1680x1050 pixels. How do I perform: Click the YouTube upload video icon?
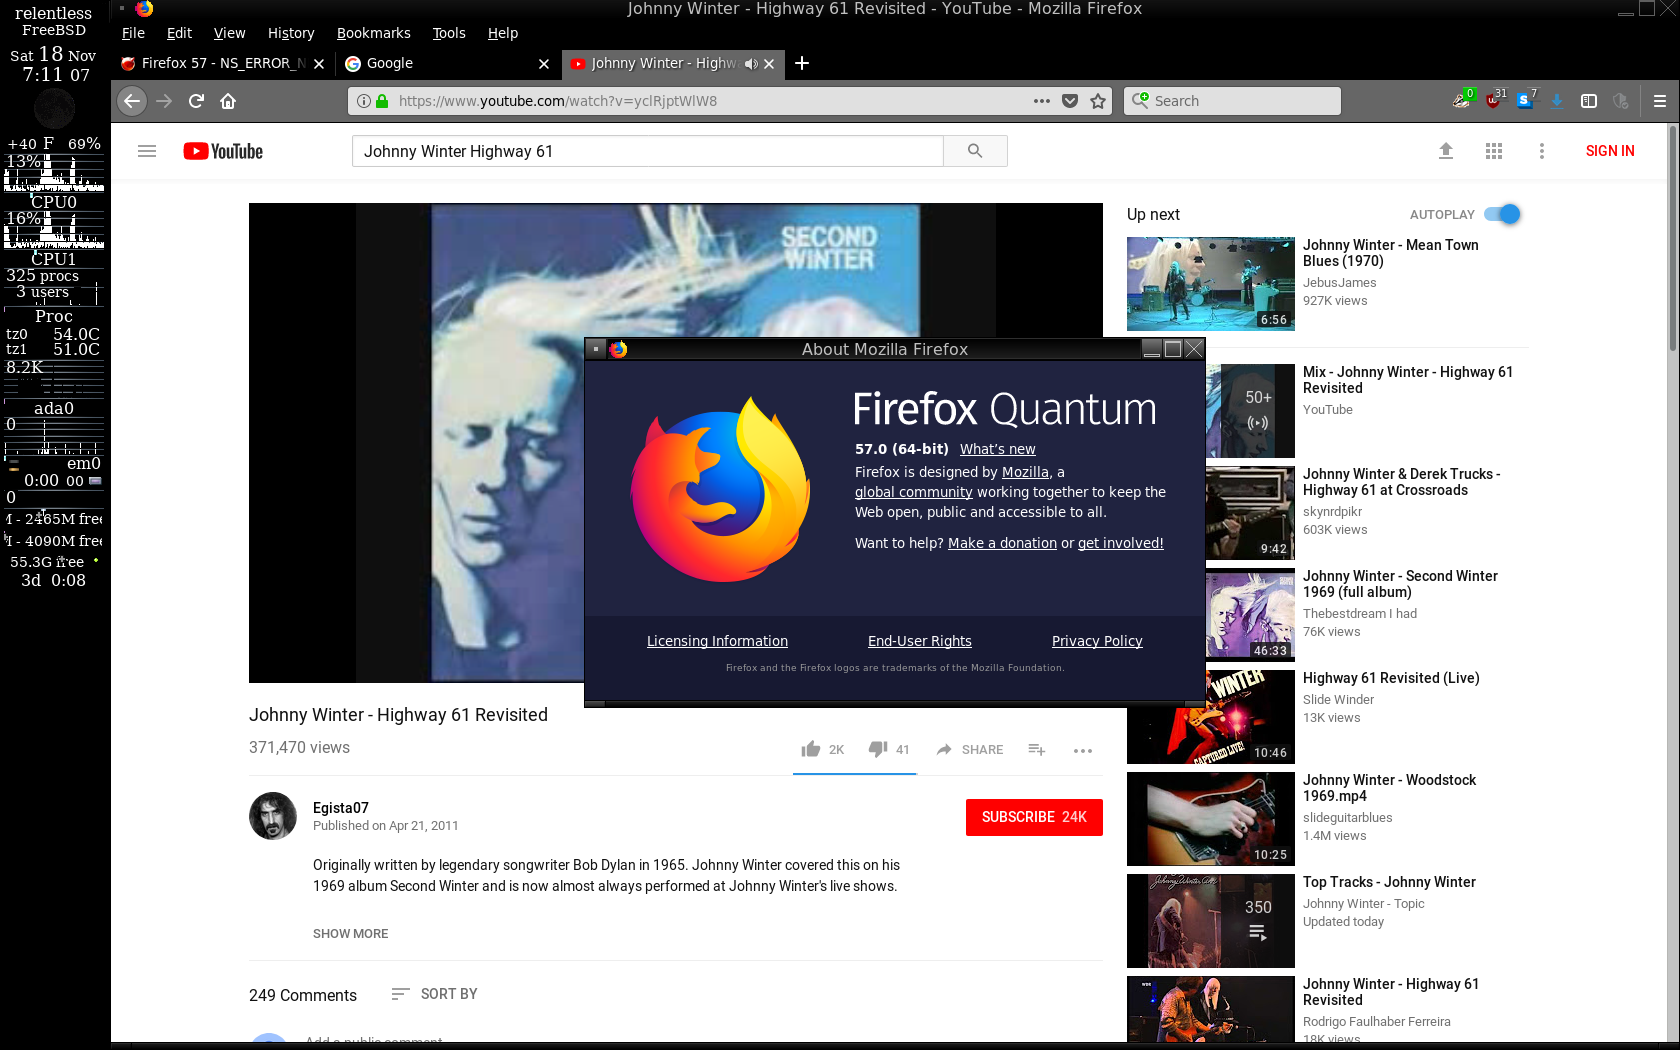coord(1446,151)
